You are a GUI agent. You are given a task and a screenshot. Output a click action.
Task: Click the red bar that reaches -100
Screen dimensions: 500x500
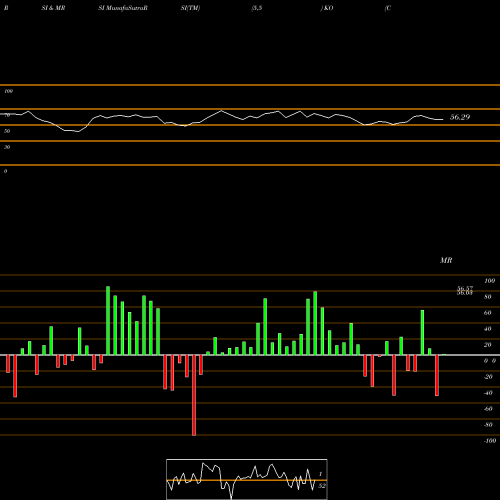point(194,395)
